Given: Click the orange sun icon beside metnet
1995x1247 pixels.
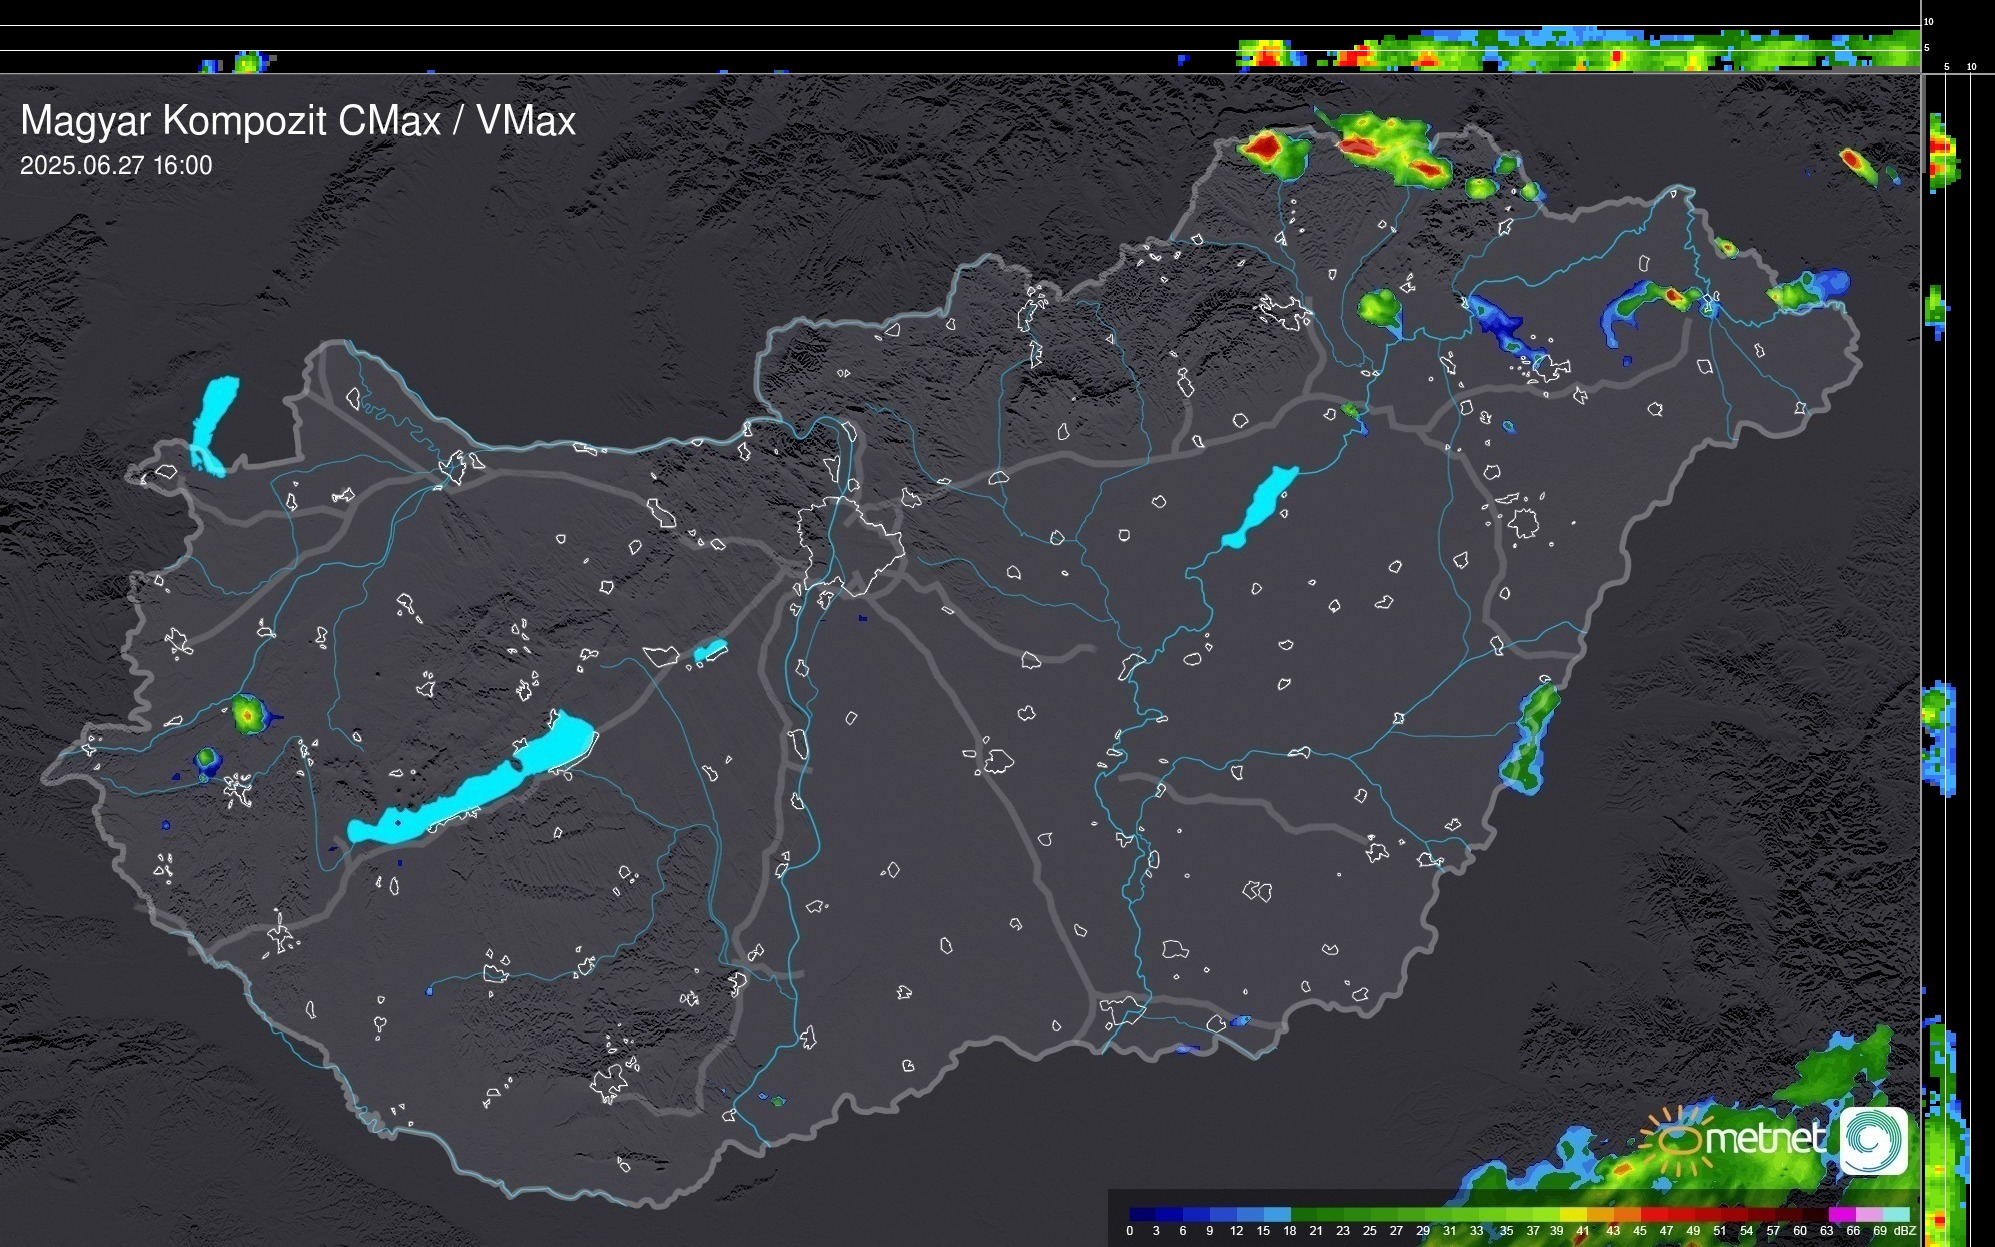Looking at the screenshot, I should click(x=1680, y=1140).
